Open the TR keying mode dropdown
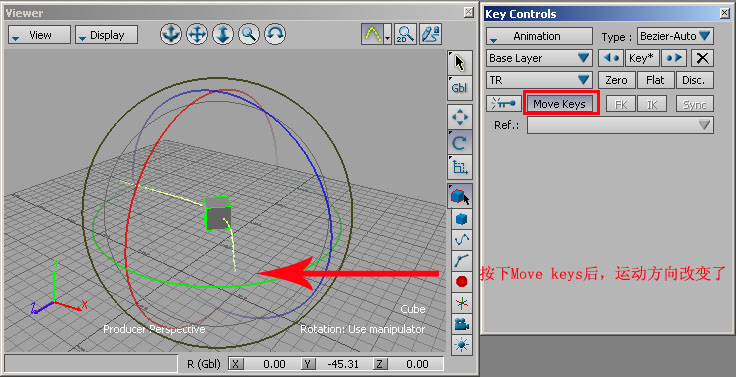Screen dimensions: 736x377 (x=539, y=80)
